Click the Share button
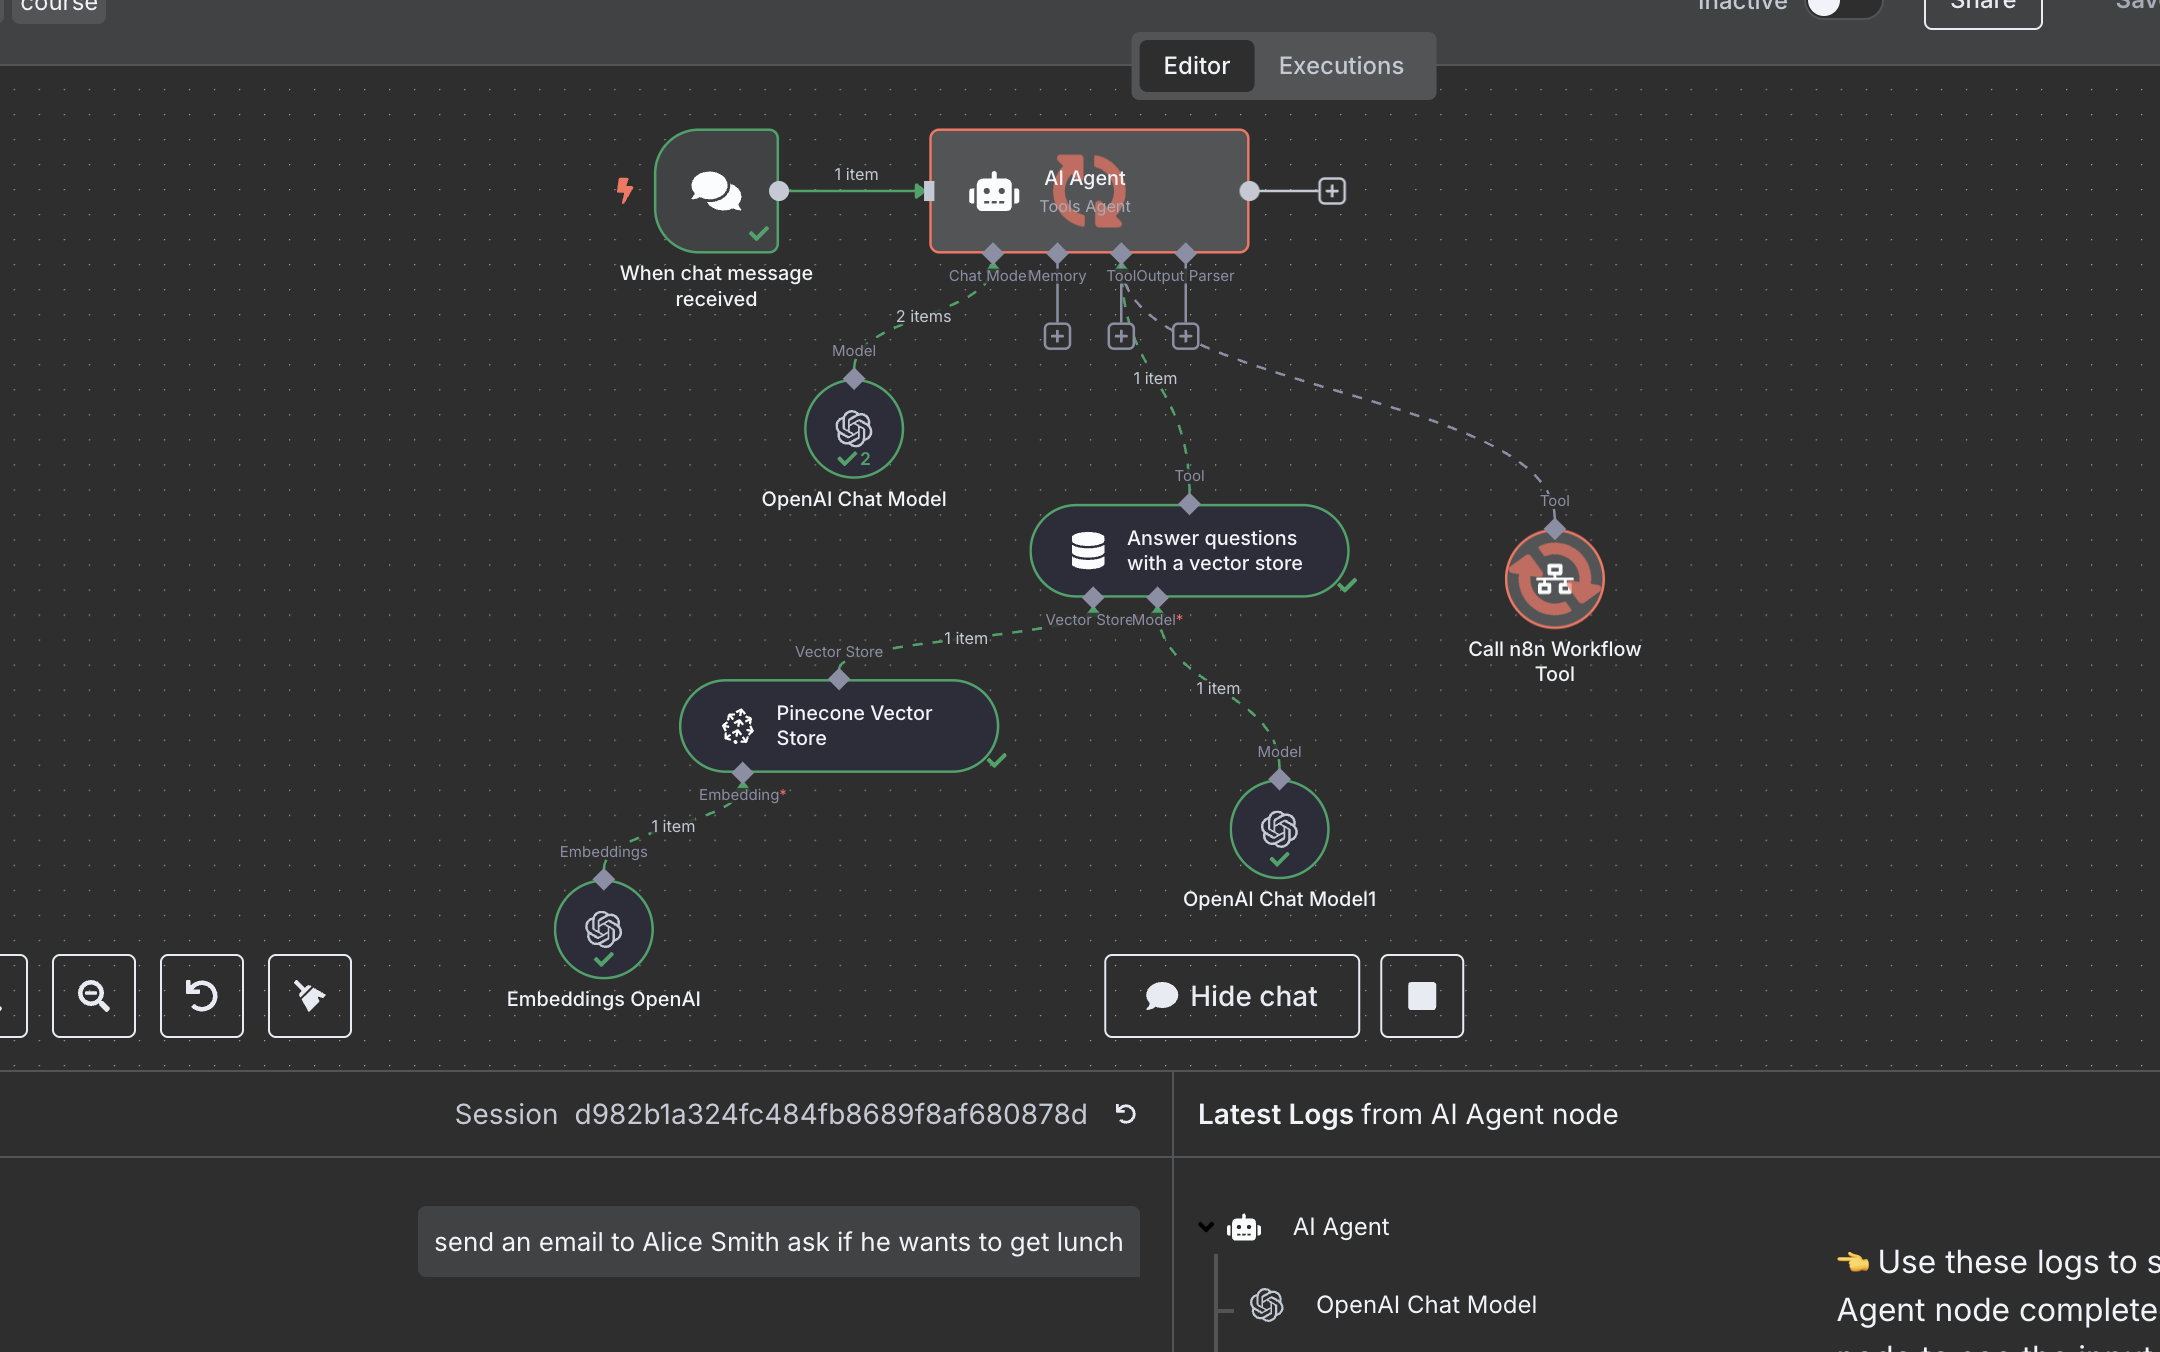Image resolution: width=2160 pixels, height=1352 pixels. pos(1981,6)
